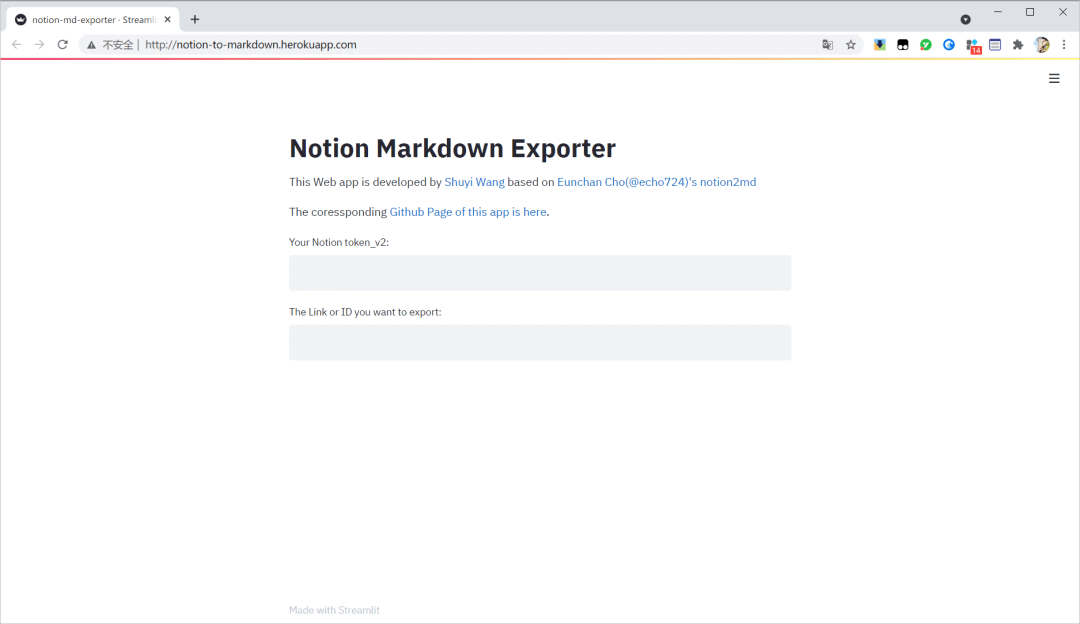Open the Github Page of this app link

[x=468, y=212]
